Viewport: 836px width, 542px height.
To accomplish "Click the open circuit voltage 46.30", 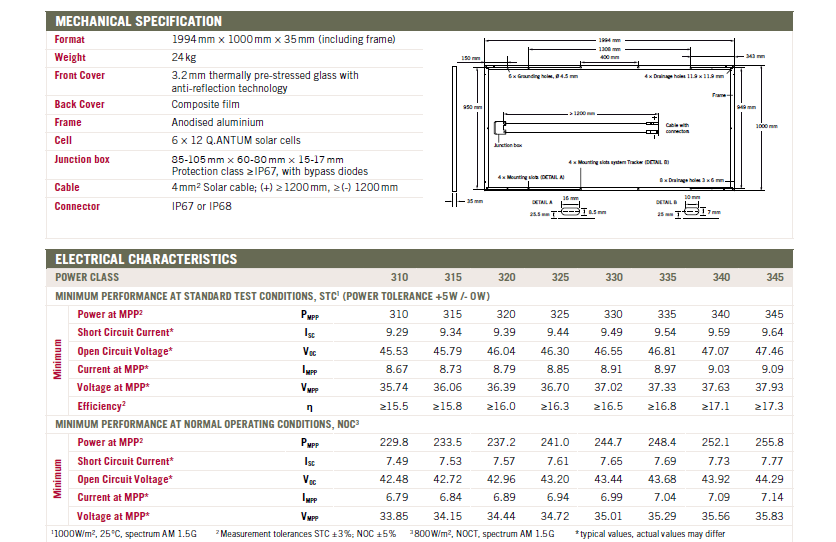I will pyautogui.click(x=555, y=351).
